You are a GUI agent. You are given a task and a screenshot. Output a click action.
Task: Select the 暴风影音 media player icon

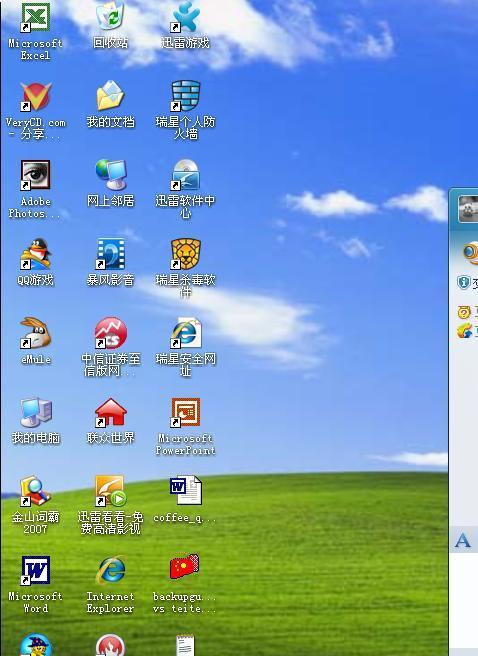click(x=111, y=254)
